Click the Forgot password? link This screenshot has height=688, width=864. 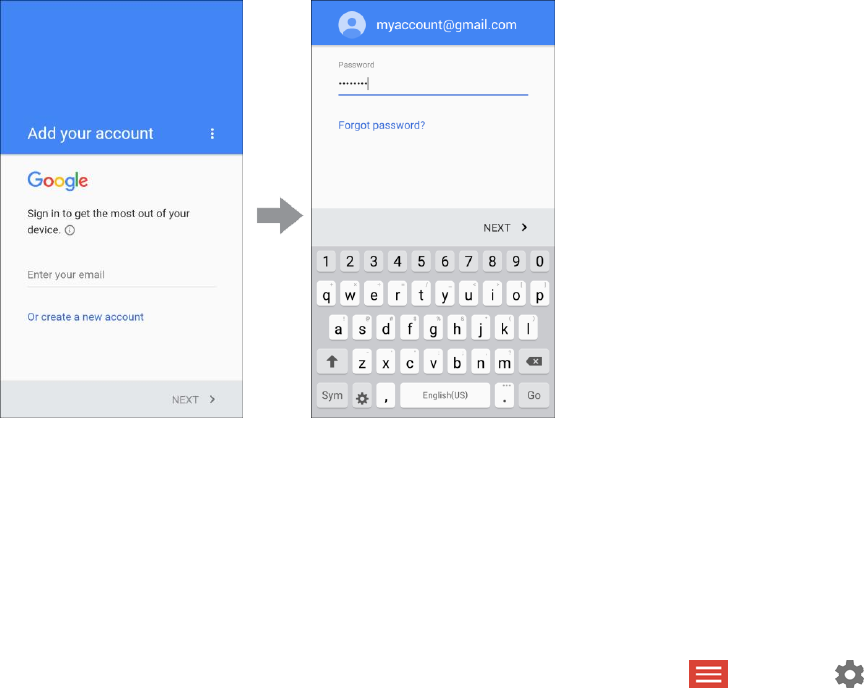pyautogui.click(x=381, y=125)
